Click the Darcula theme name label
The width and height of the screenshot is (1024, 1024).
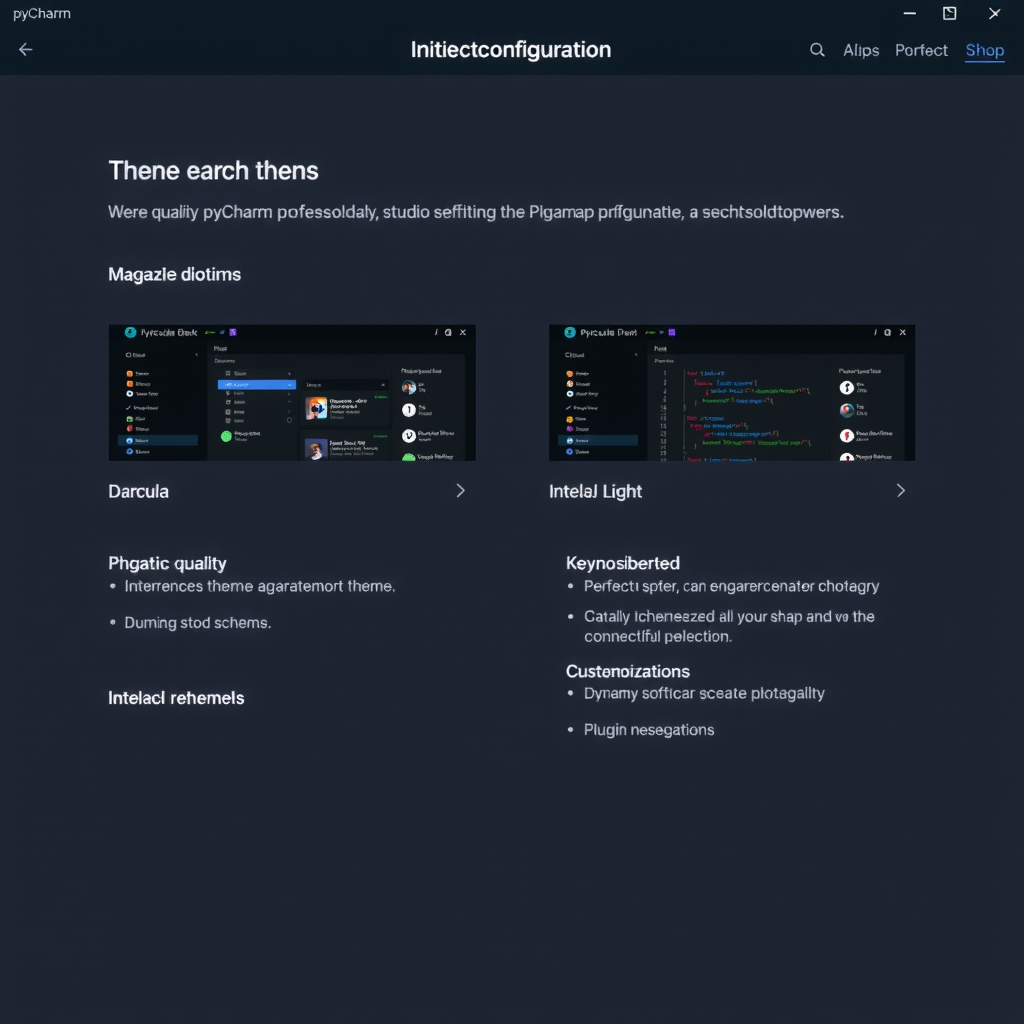coord(138,491)
